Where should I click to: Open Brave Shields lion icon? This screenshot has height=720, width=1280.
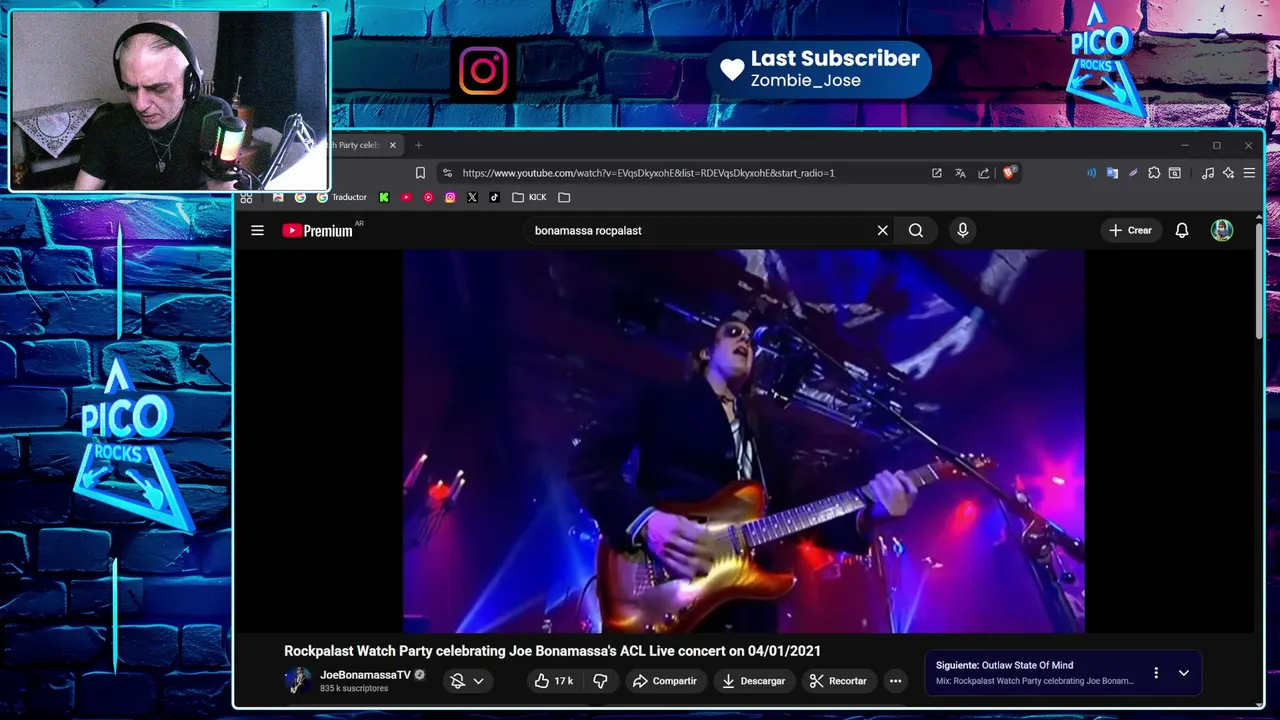[x=1009, y=173]
